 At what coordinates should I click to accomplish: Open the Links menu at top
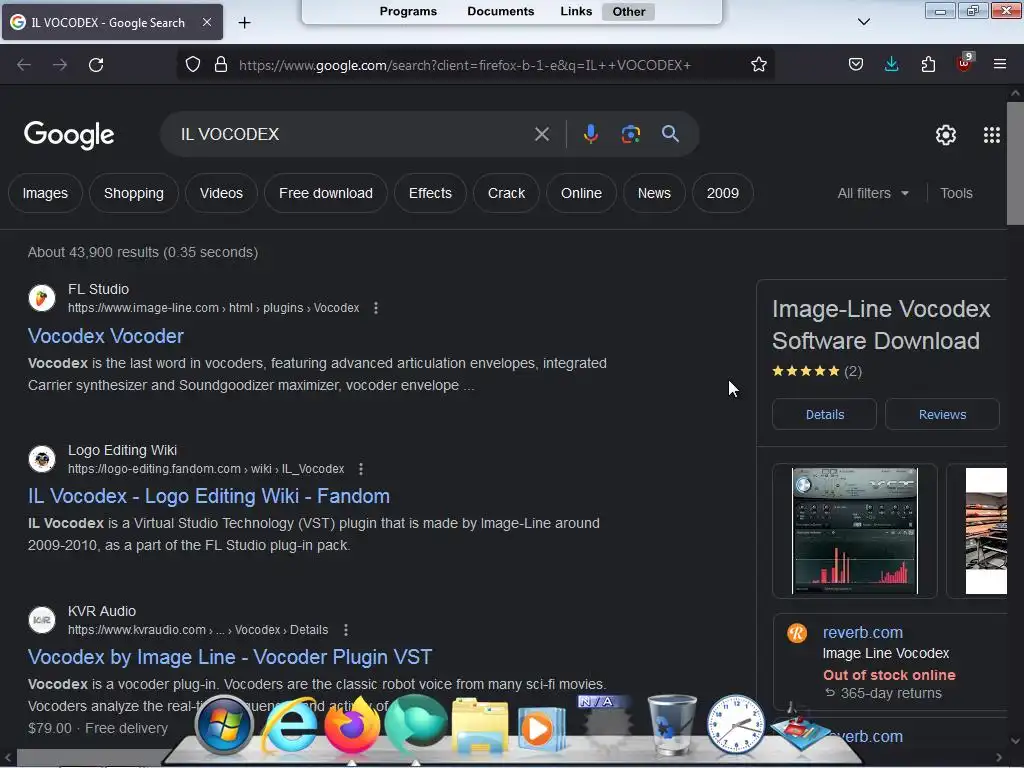click(576, 12)
